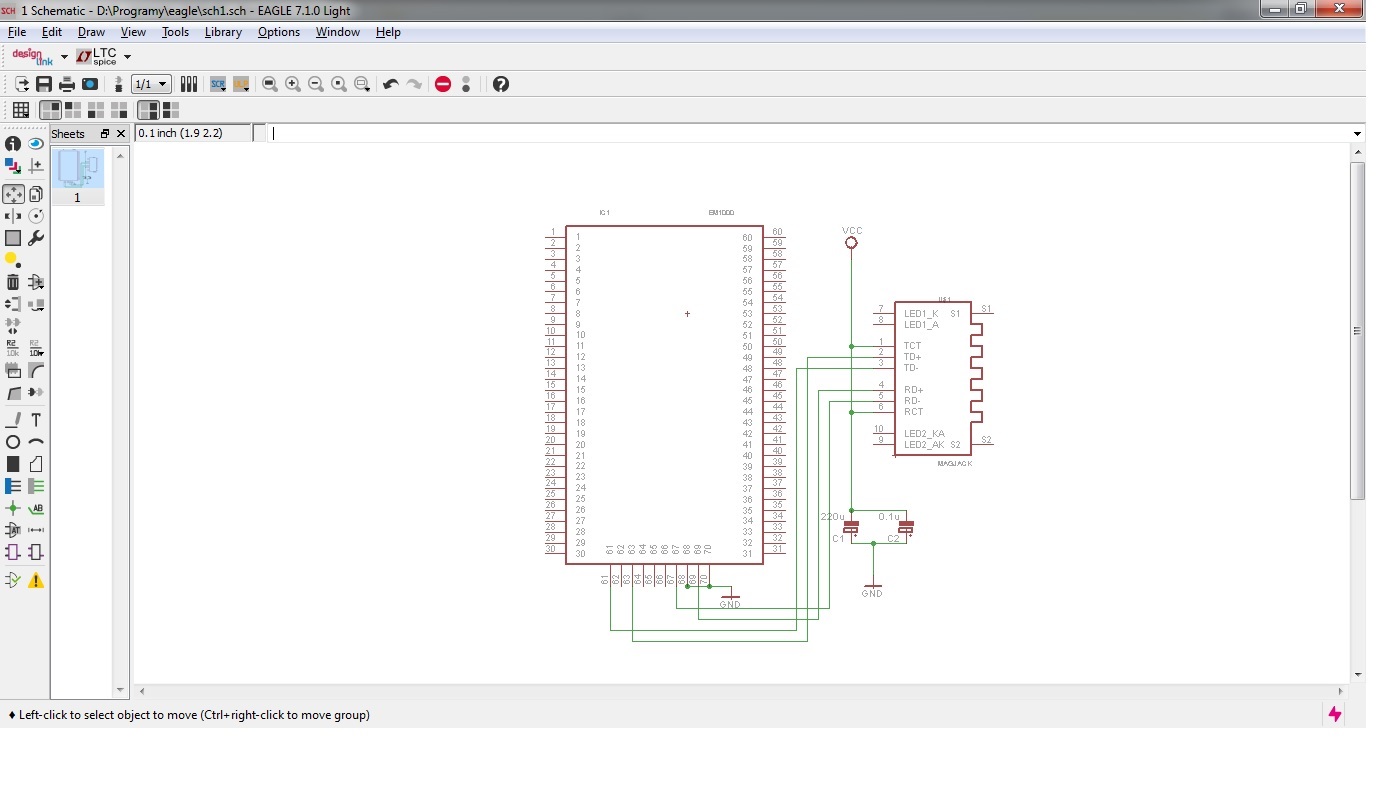Image resolution: width=1384 pixels, height=792 pixels.
Task: Open the Draw menu
Action: pos(91,32)
